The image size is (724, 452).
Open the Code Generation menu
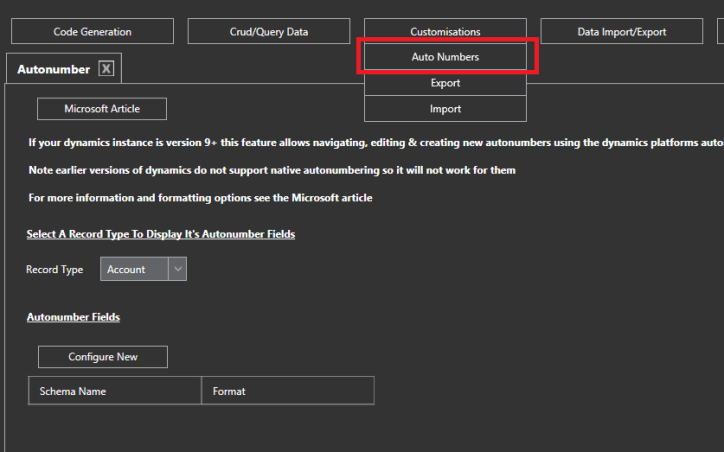pyautogui.click(x=92, y=32)
